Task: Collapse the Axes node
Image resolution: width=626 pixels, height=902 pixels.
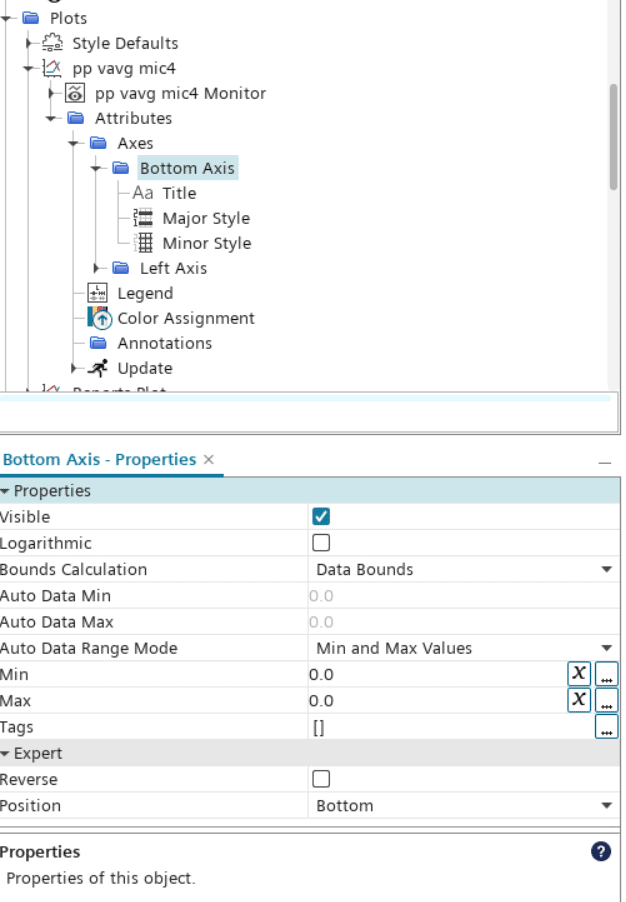Action: point(74,143)
